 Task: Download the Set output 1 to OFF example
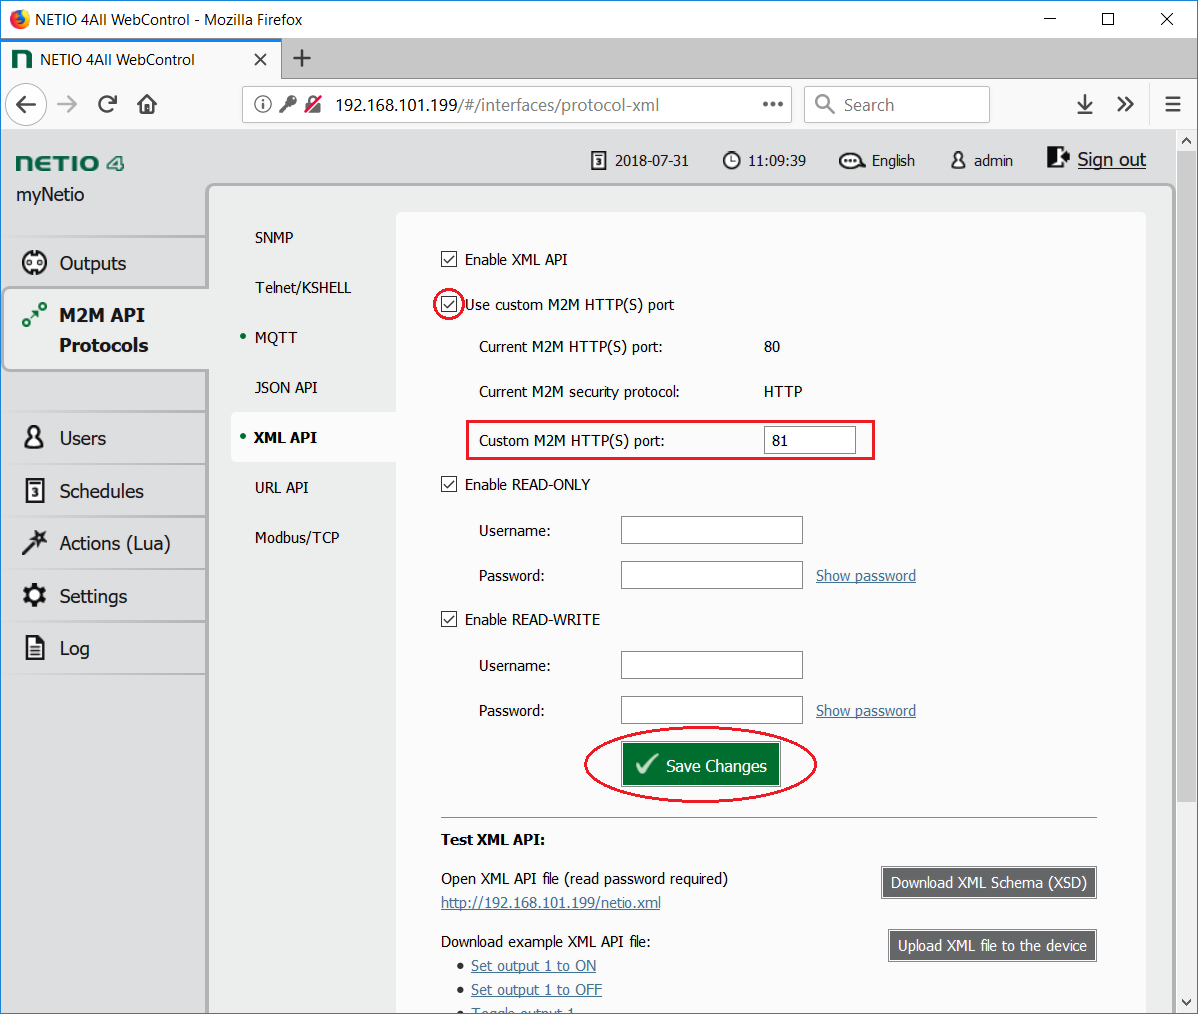tap(536, 990)
